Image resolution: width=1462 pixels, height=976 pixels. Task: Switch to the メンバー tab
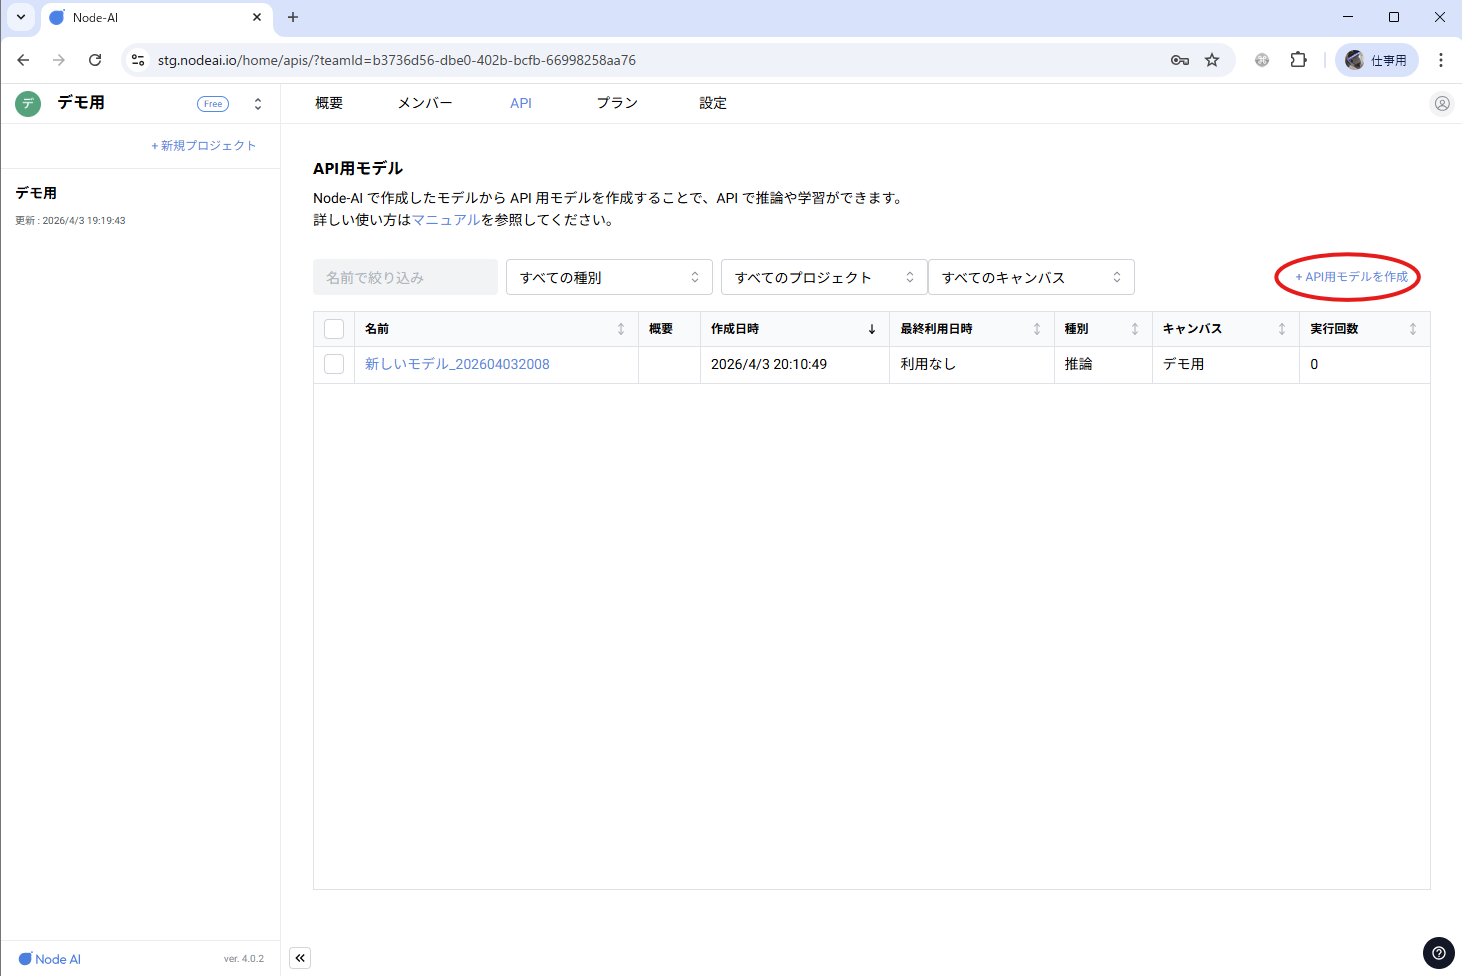[x=425, y=103]
